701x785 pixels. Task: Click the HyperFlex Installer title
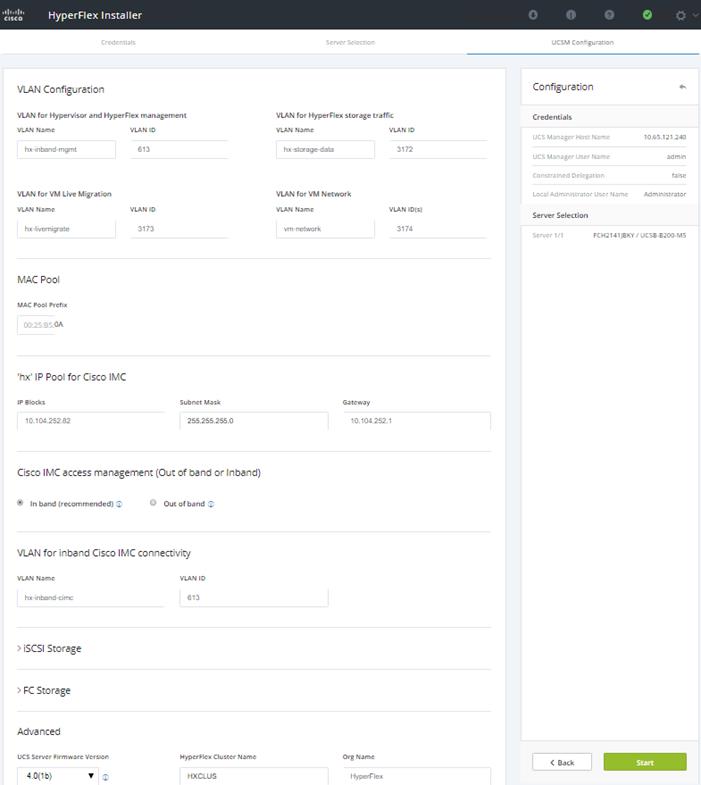(x=95, y=16)
